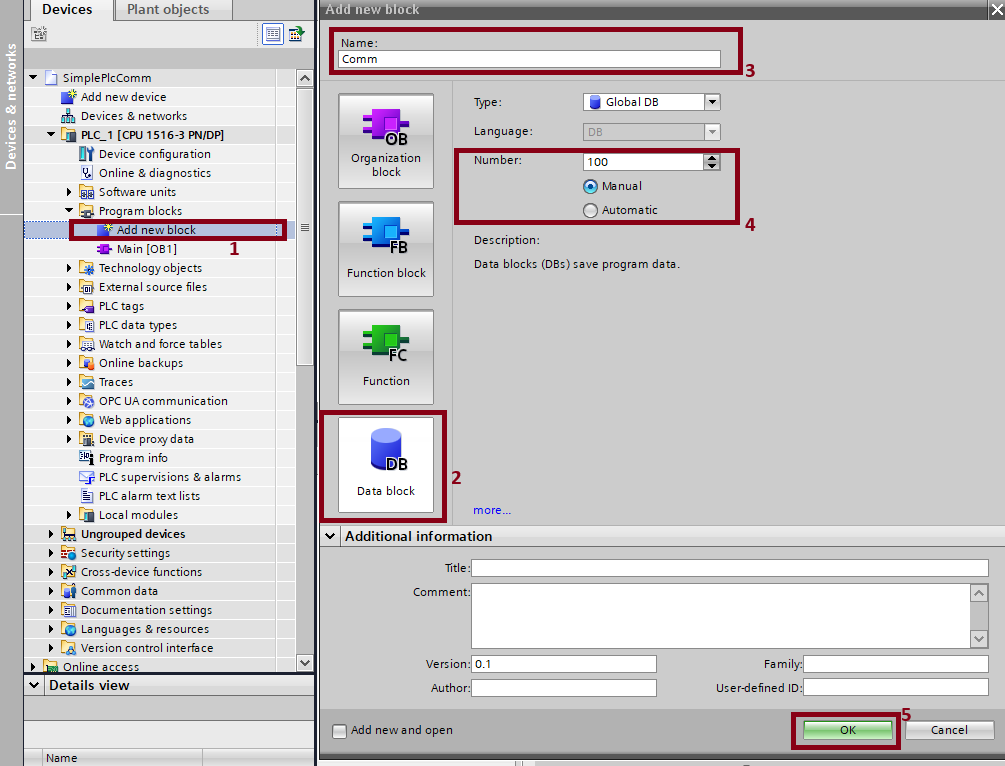Open the Type dropdown showing Global DB
The height and width of the screenshot is (766, 1005).
pyautogui.click(x=711, y=102)
